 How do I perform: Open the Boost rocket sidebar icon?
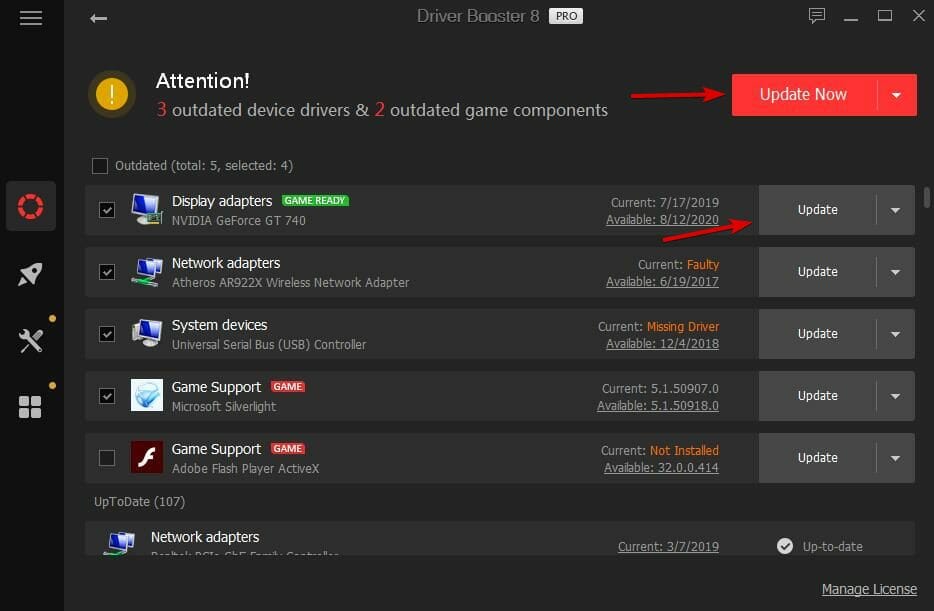(x=30, y=274)
